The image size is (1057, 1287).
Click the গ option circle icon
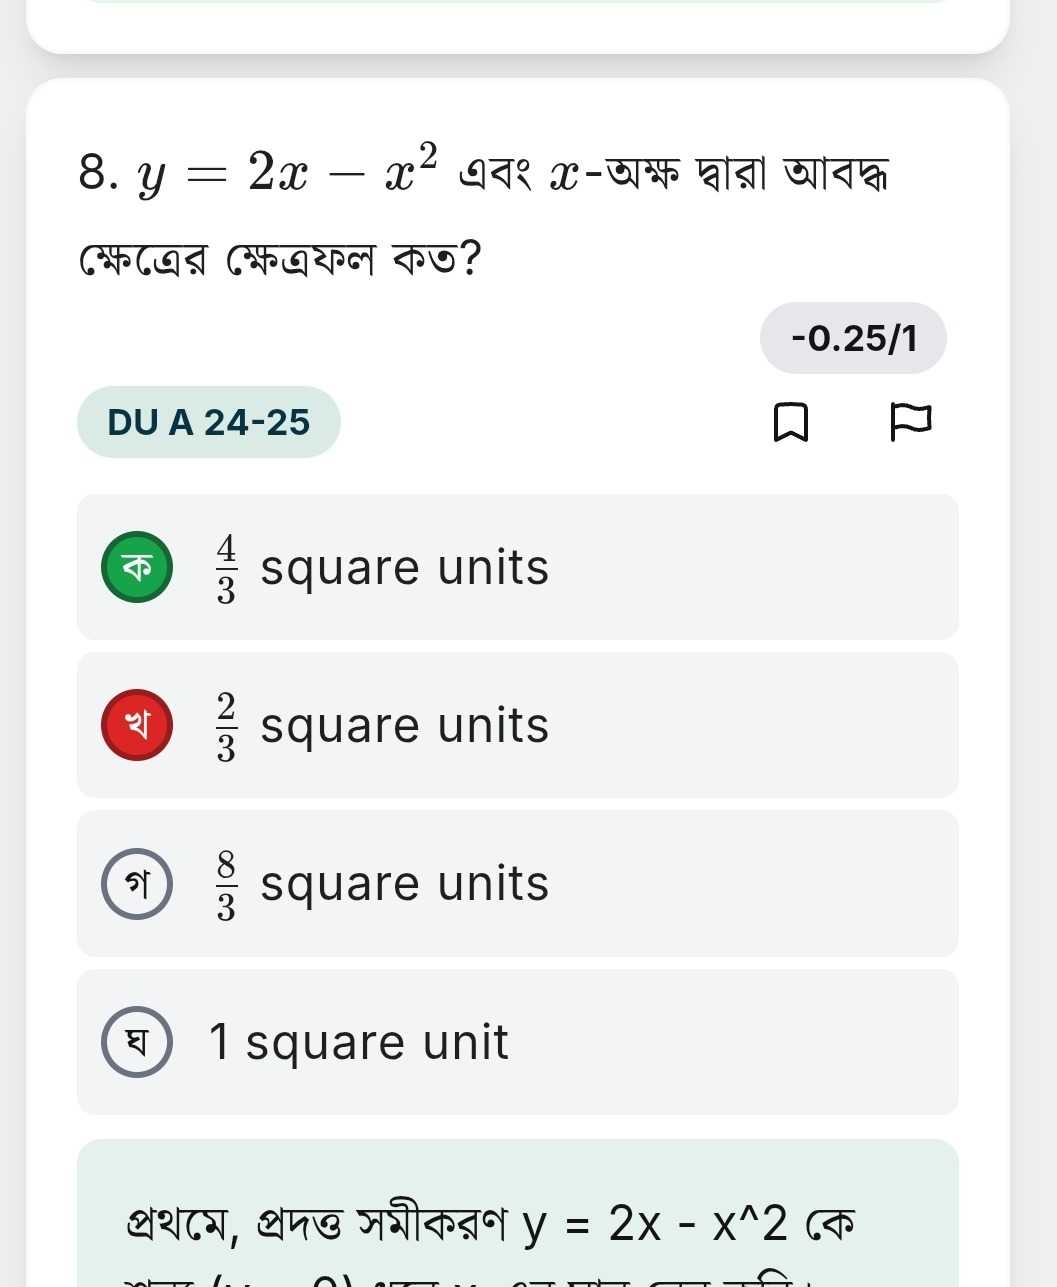136,883
